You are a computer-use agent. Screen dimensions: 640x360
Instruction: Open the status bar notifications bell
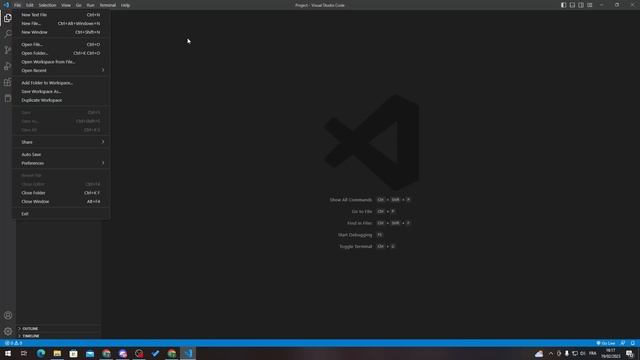point(633,343)
